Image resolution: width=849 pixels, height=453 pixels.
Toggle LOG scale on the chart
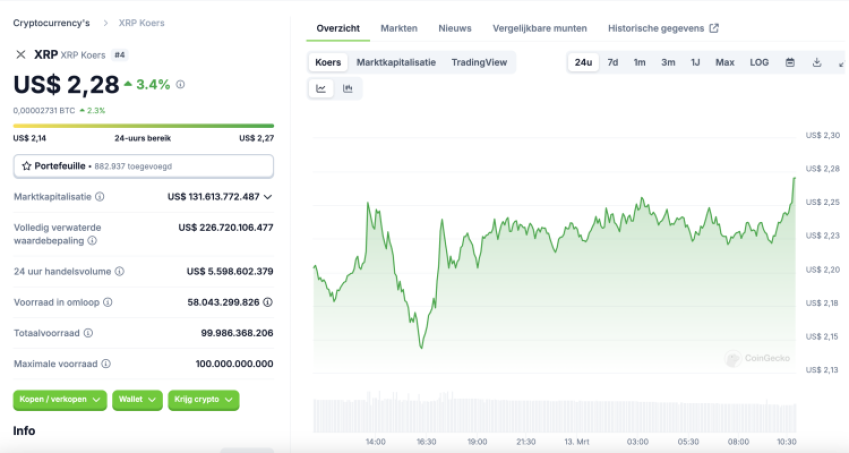pyautogui.click(x=759, y=63)
